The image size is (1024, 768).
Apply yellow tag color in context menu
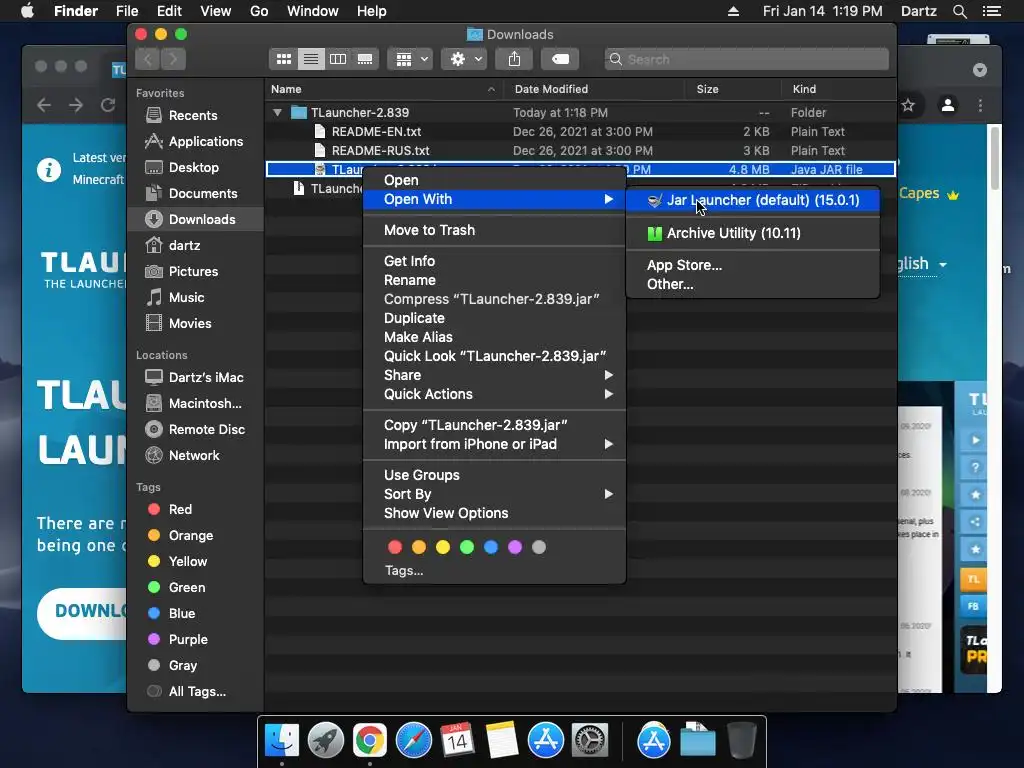pyautogui.click(x=443, y=547)
